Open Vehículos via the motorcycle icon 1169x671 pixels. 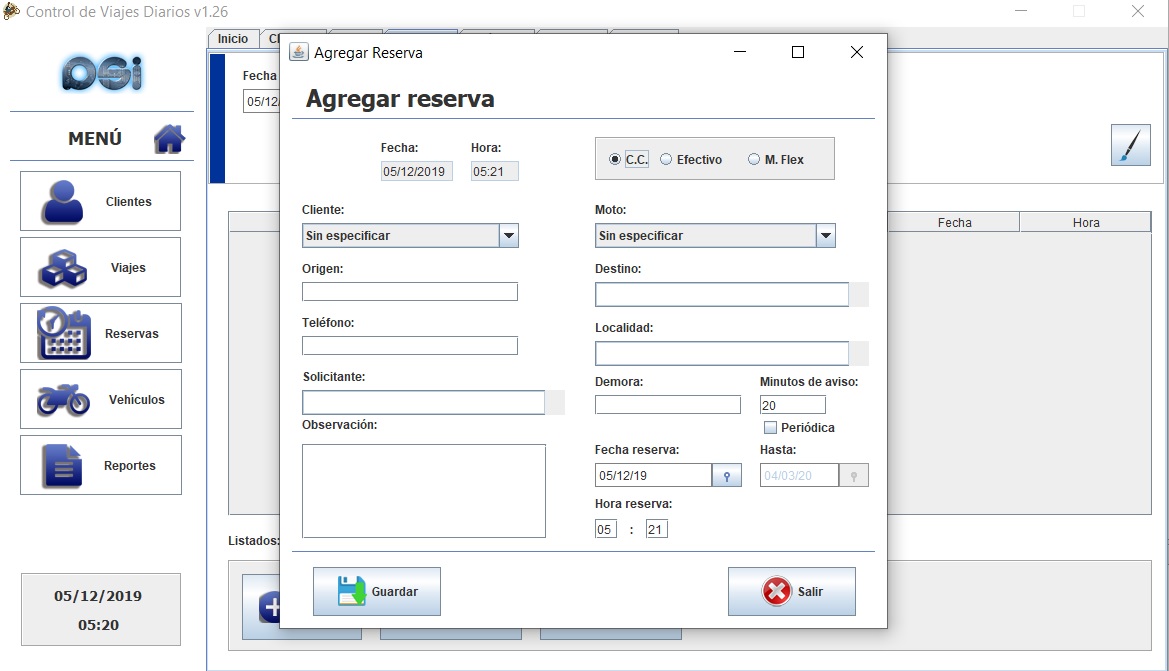point(63,400)
